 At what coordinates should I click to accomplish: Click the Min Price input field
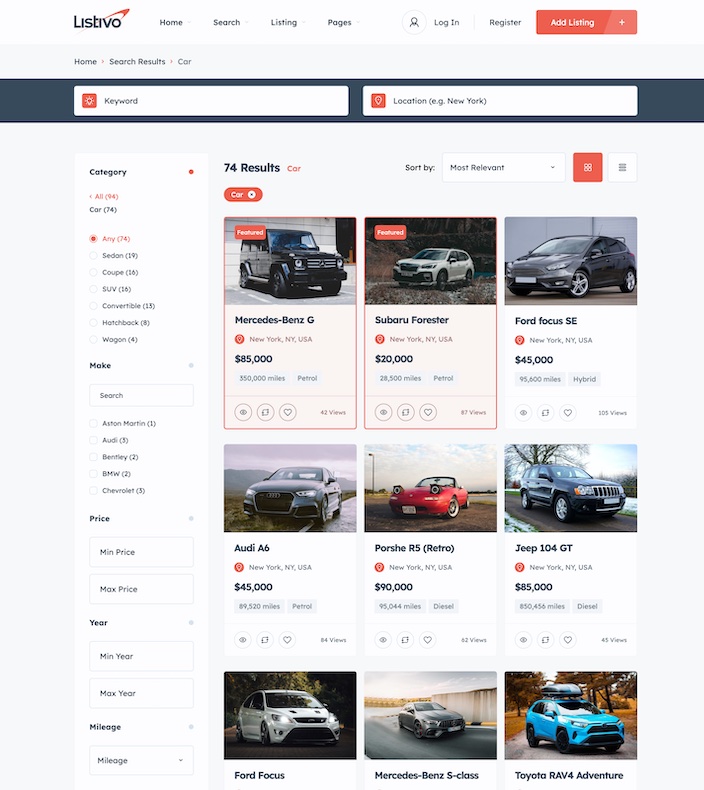tap(141, 552)
